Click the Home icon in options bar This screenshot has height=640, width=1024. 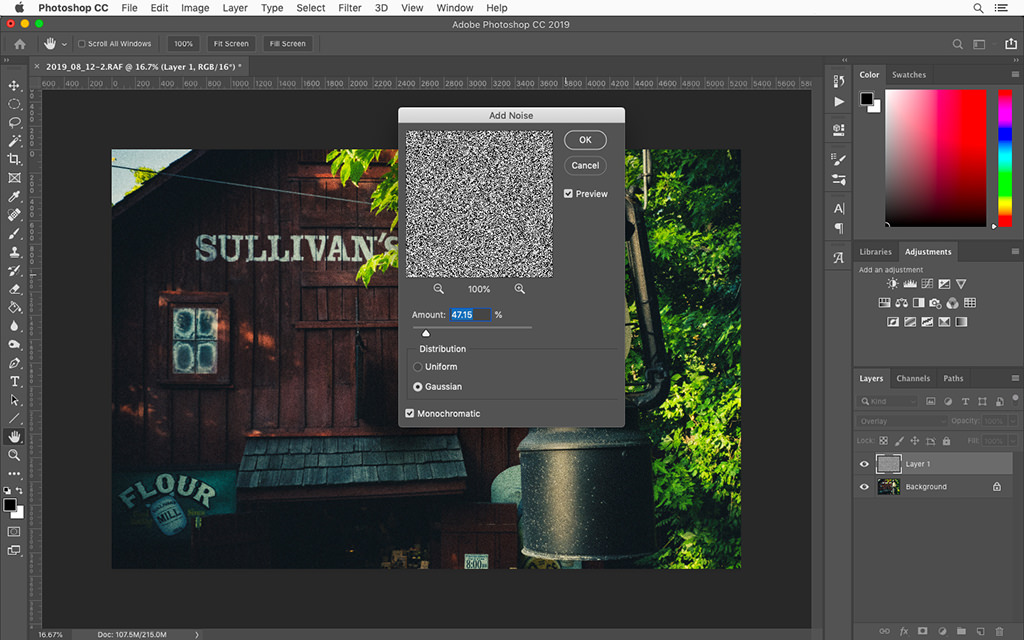[x=20, y=44]
